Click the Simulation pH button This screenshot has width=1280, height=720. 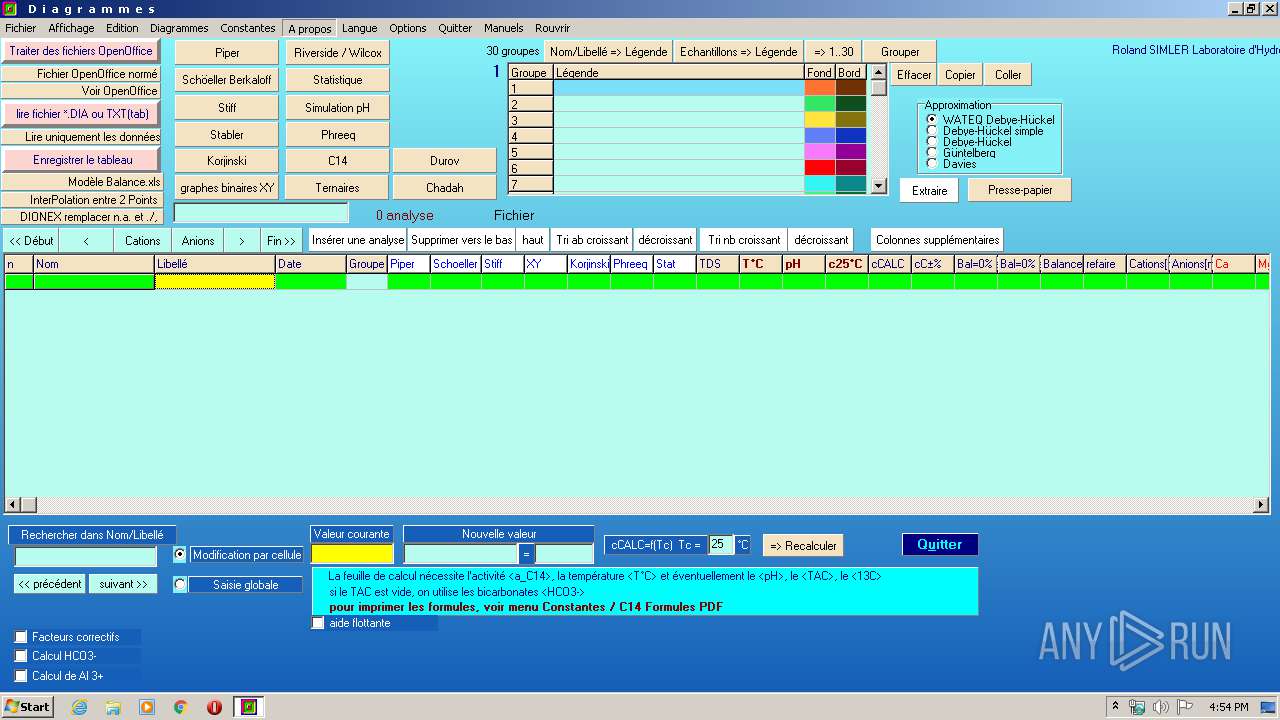(338, 107)
